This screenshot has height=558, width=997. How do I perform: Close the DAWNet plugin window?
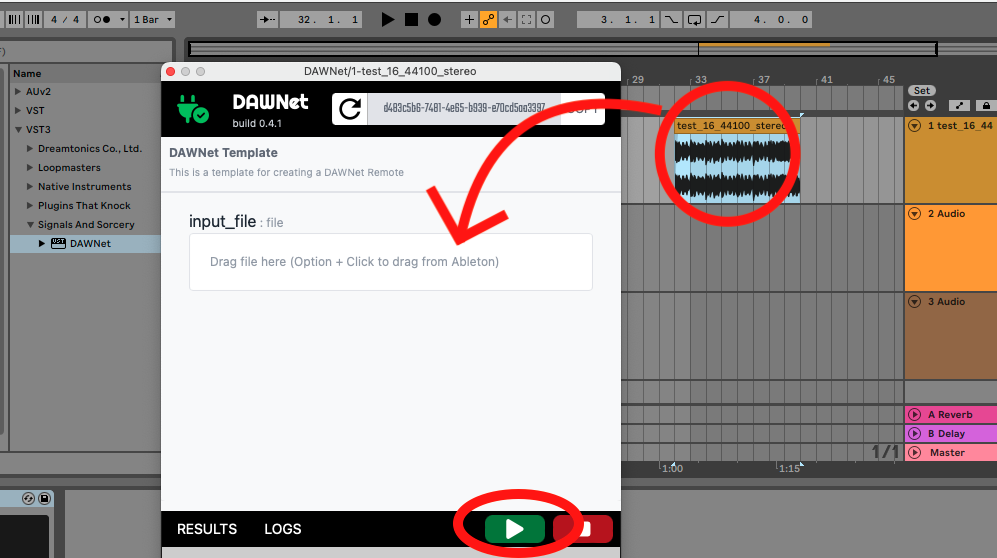click(170, 72)
